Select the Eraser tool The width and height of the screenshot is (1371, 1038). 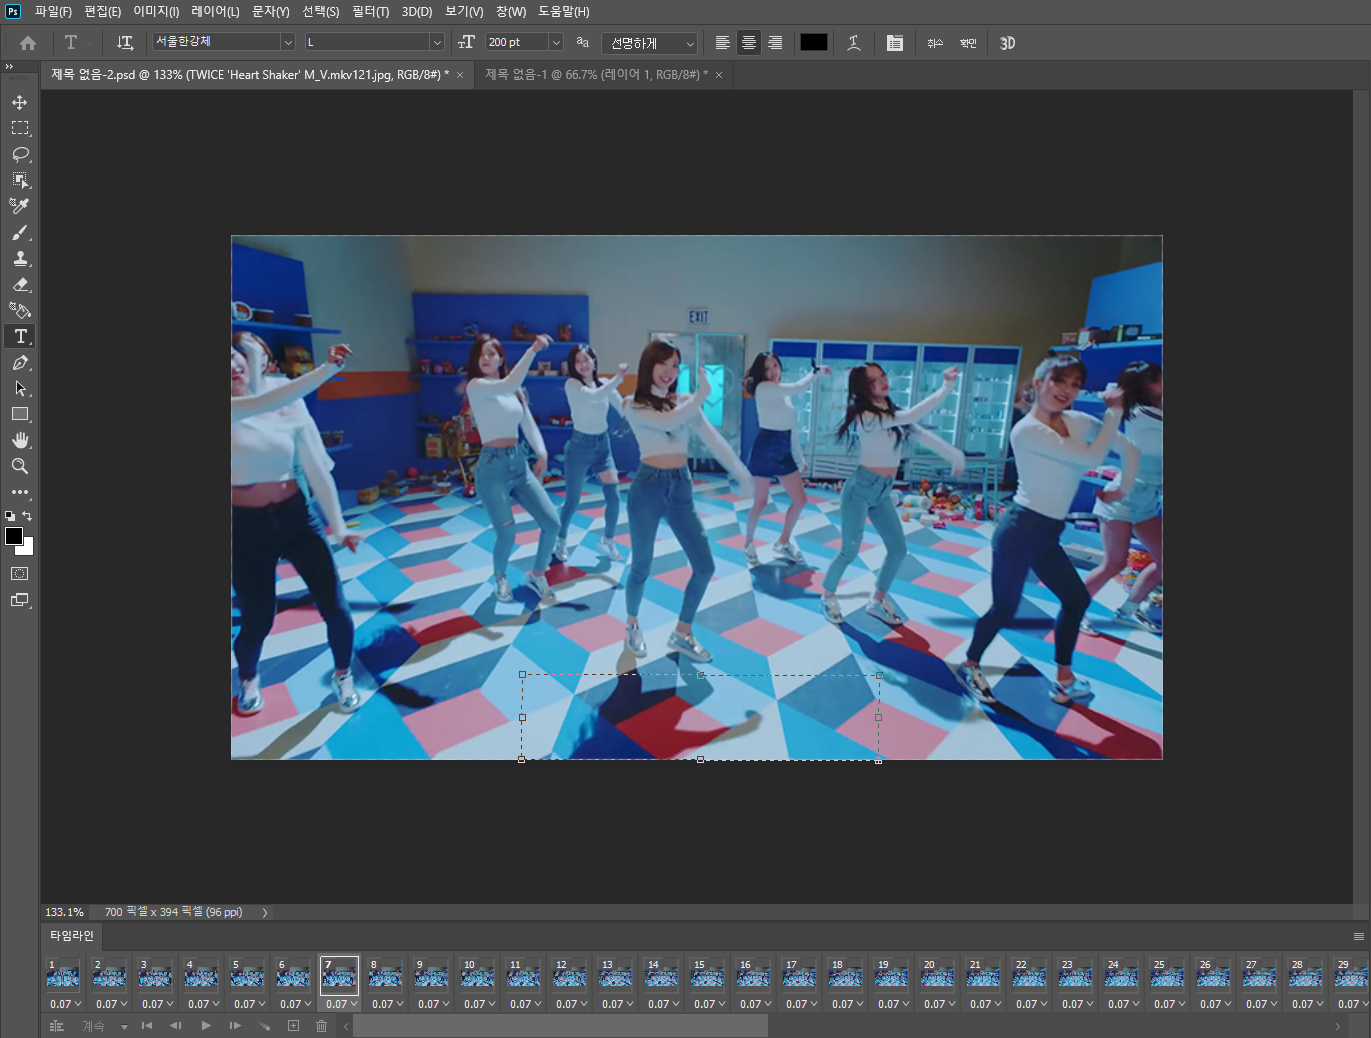[20, 284]
